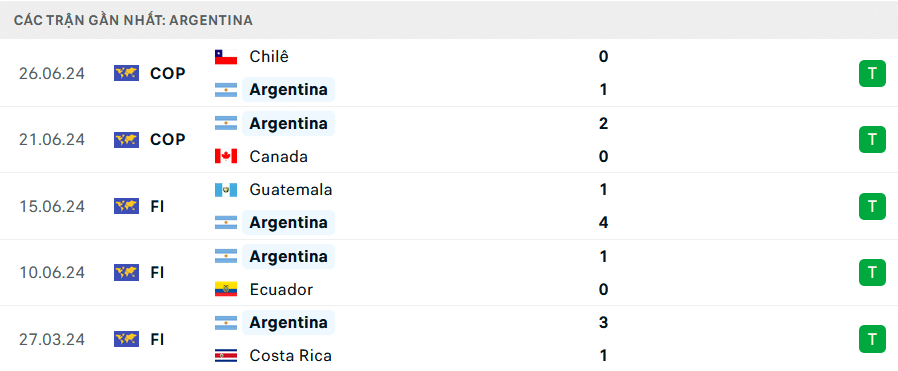Click green T result badge for Canada match
The height and width of the screenshot is (371, 898).
pyautogui.click(x=872, y=140)
